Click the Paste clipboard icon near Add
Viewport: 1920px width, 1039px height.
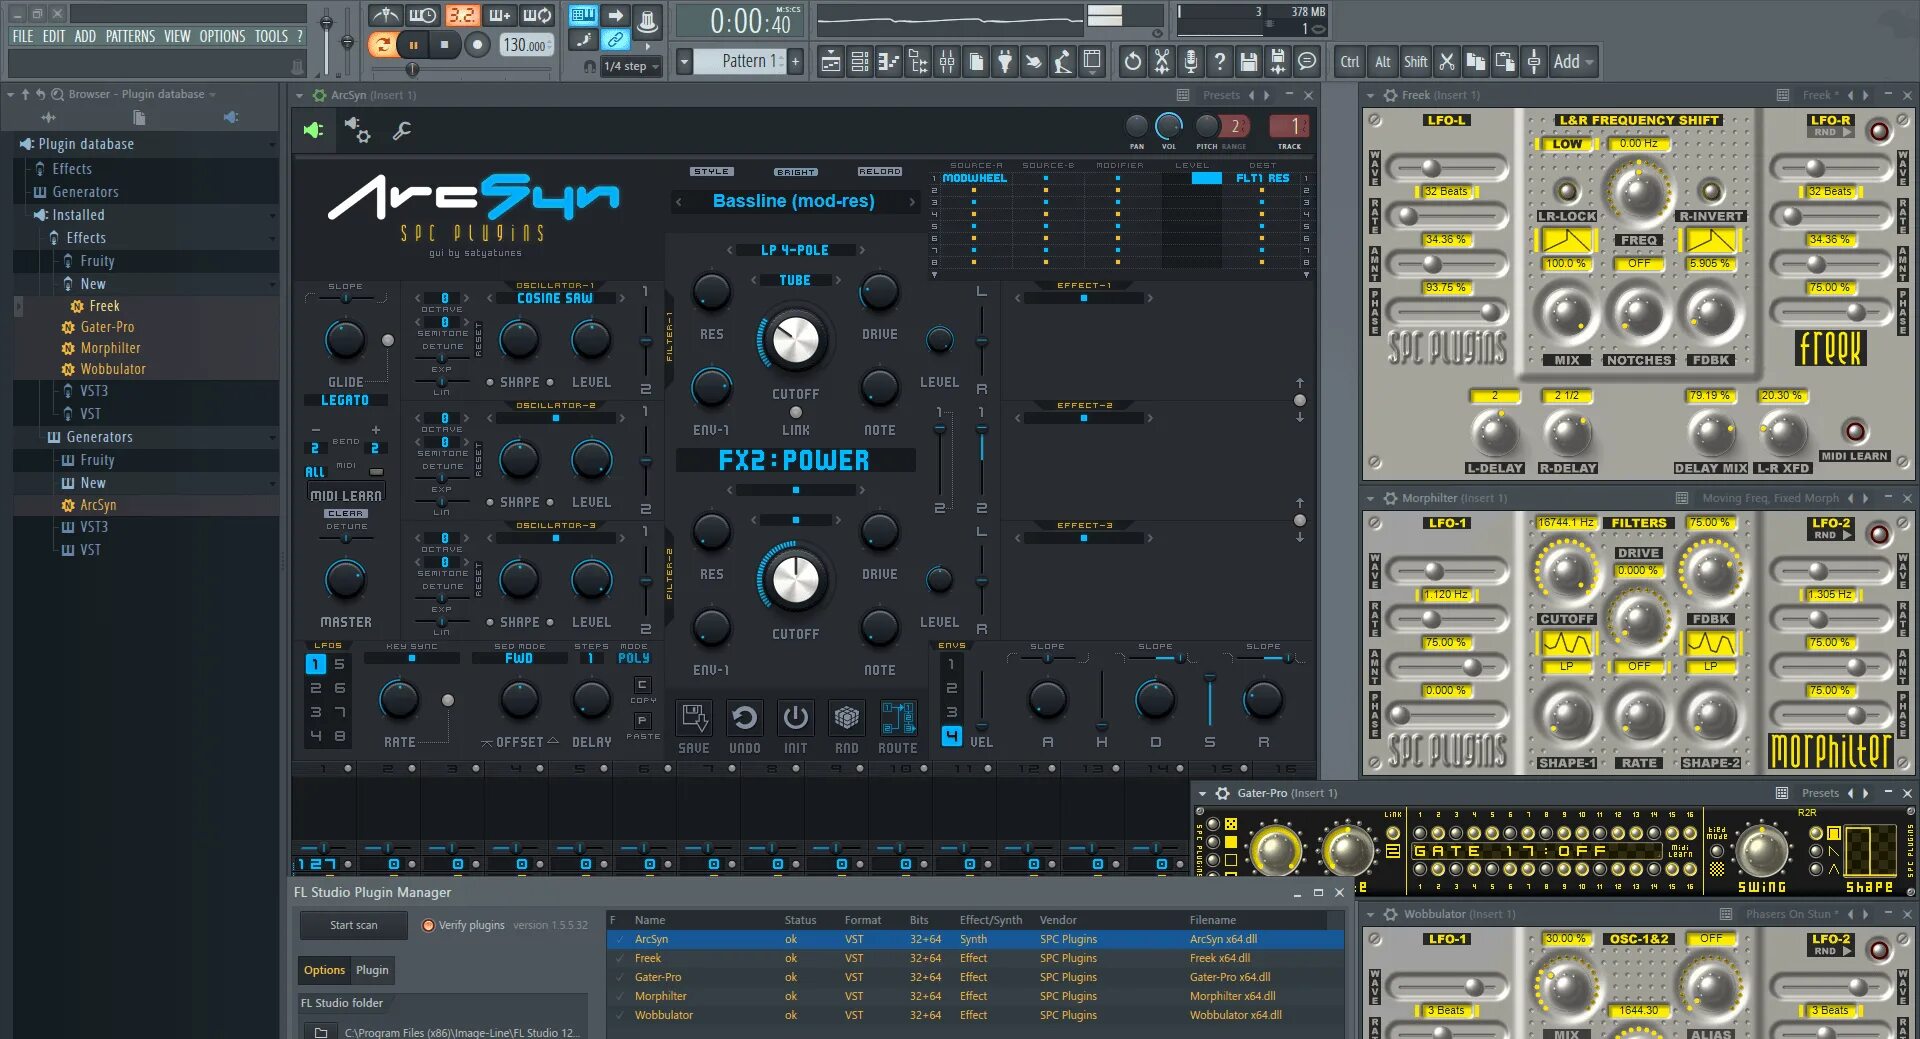click(1504, 62)
